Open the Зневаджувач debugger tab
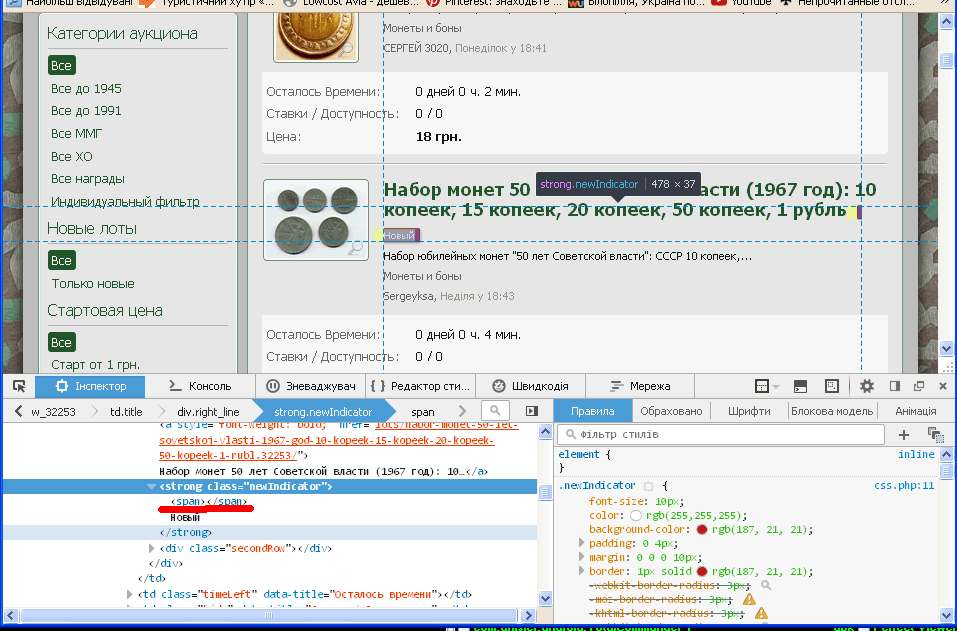This screenshot has height=631, width=957. coord(311,386)
